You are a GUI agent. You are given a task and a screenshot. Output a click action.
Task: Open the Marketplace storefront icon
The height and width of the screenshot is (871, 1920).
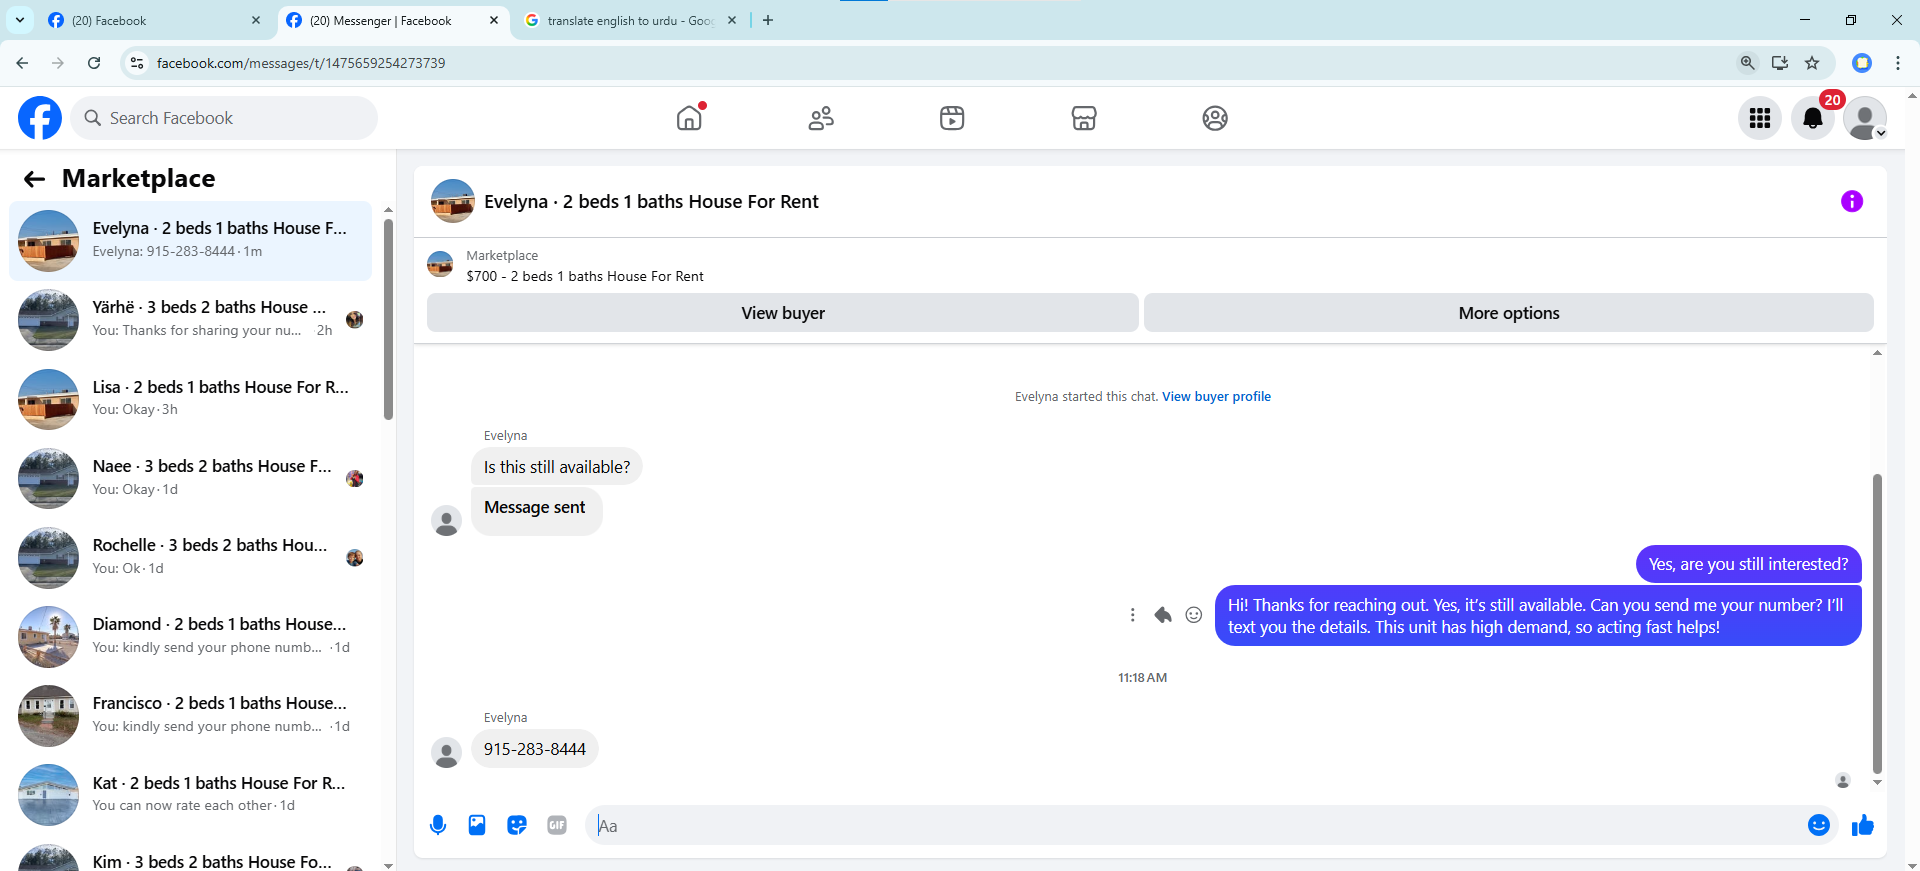(1084, 118)
